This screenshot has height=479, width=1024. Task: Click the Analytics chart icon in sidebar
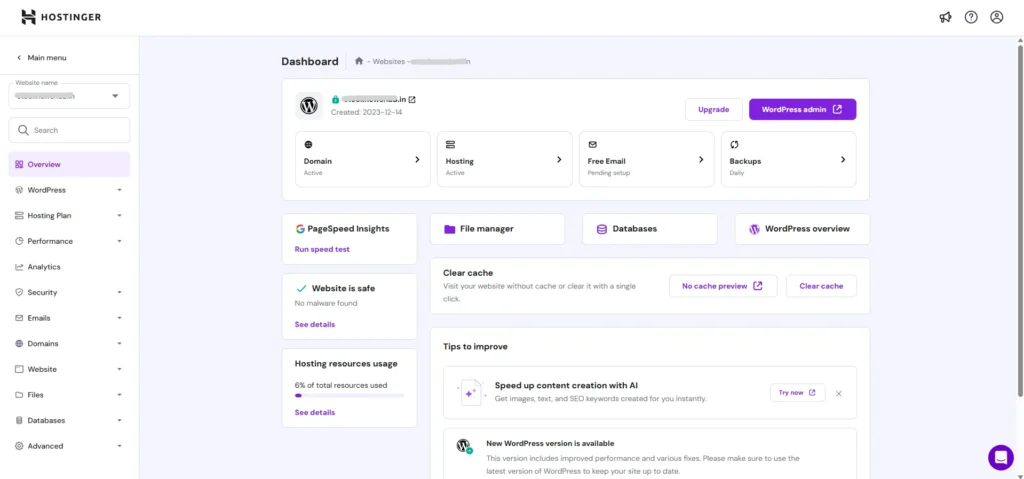19,267
